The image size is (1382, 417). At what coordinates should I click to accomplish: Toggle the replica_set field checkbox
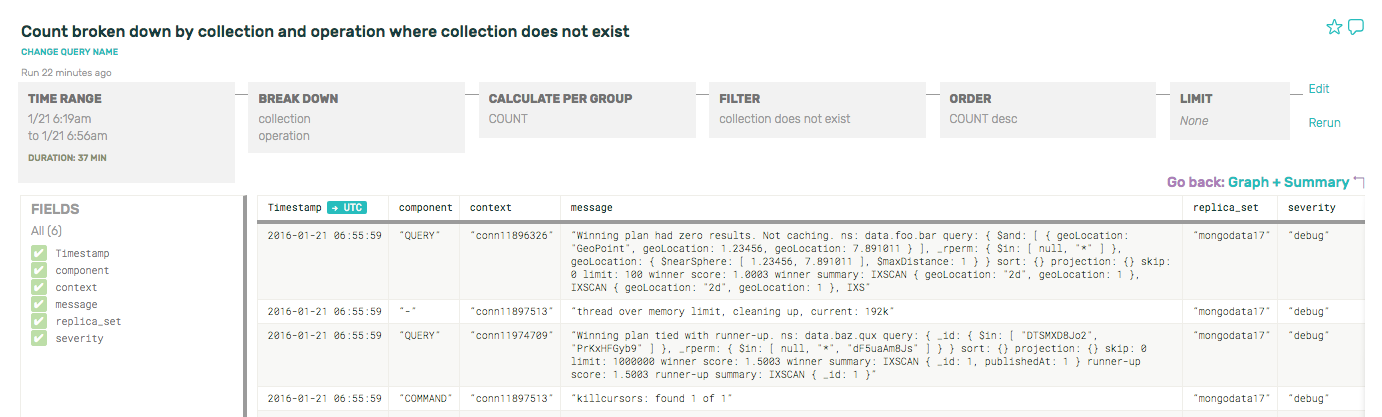39,322
